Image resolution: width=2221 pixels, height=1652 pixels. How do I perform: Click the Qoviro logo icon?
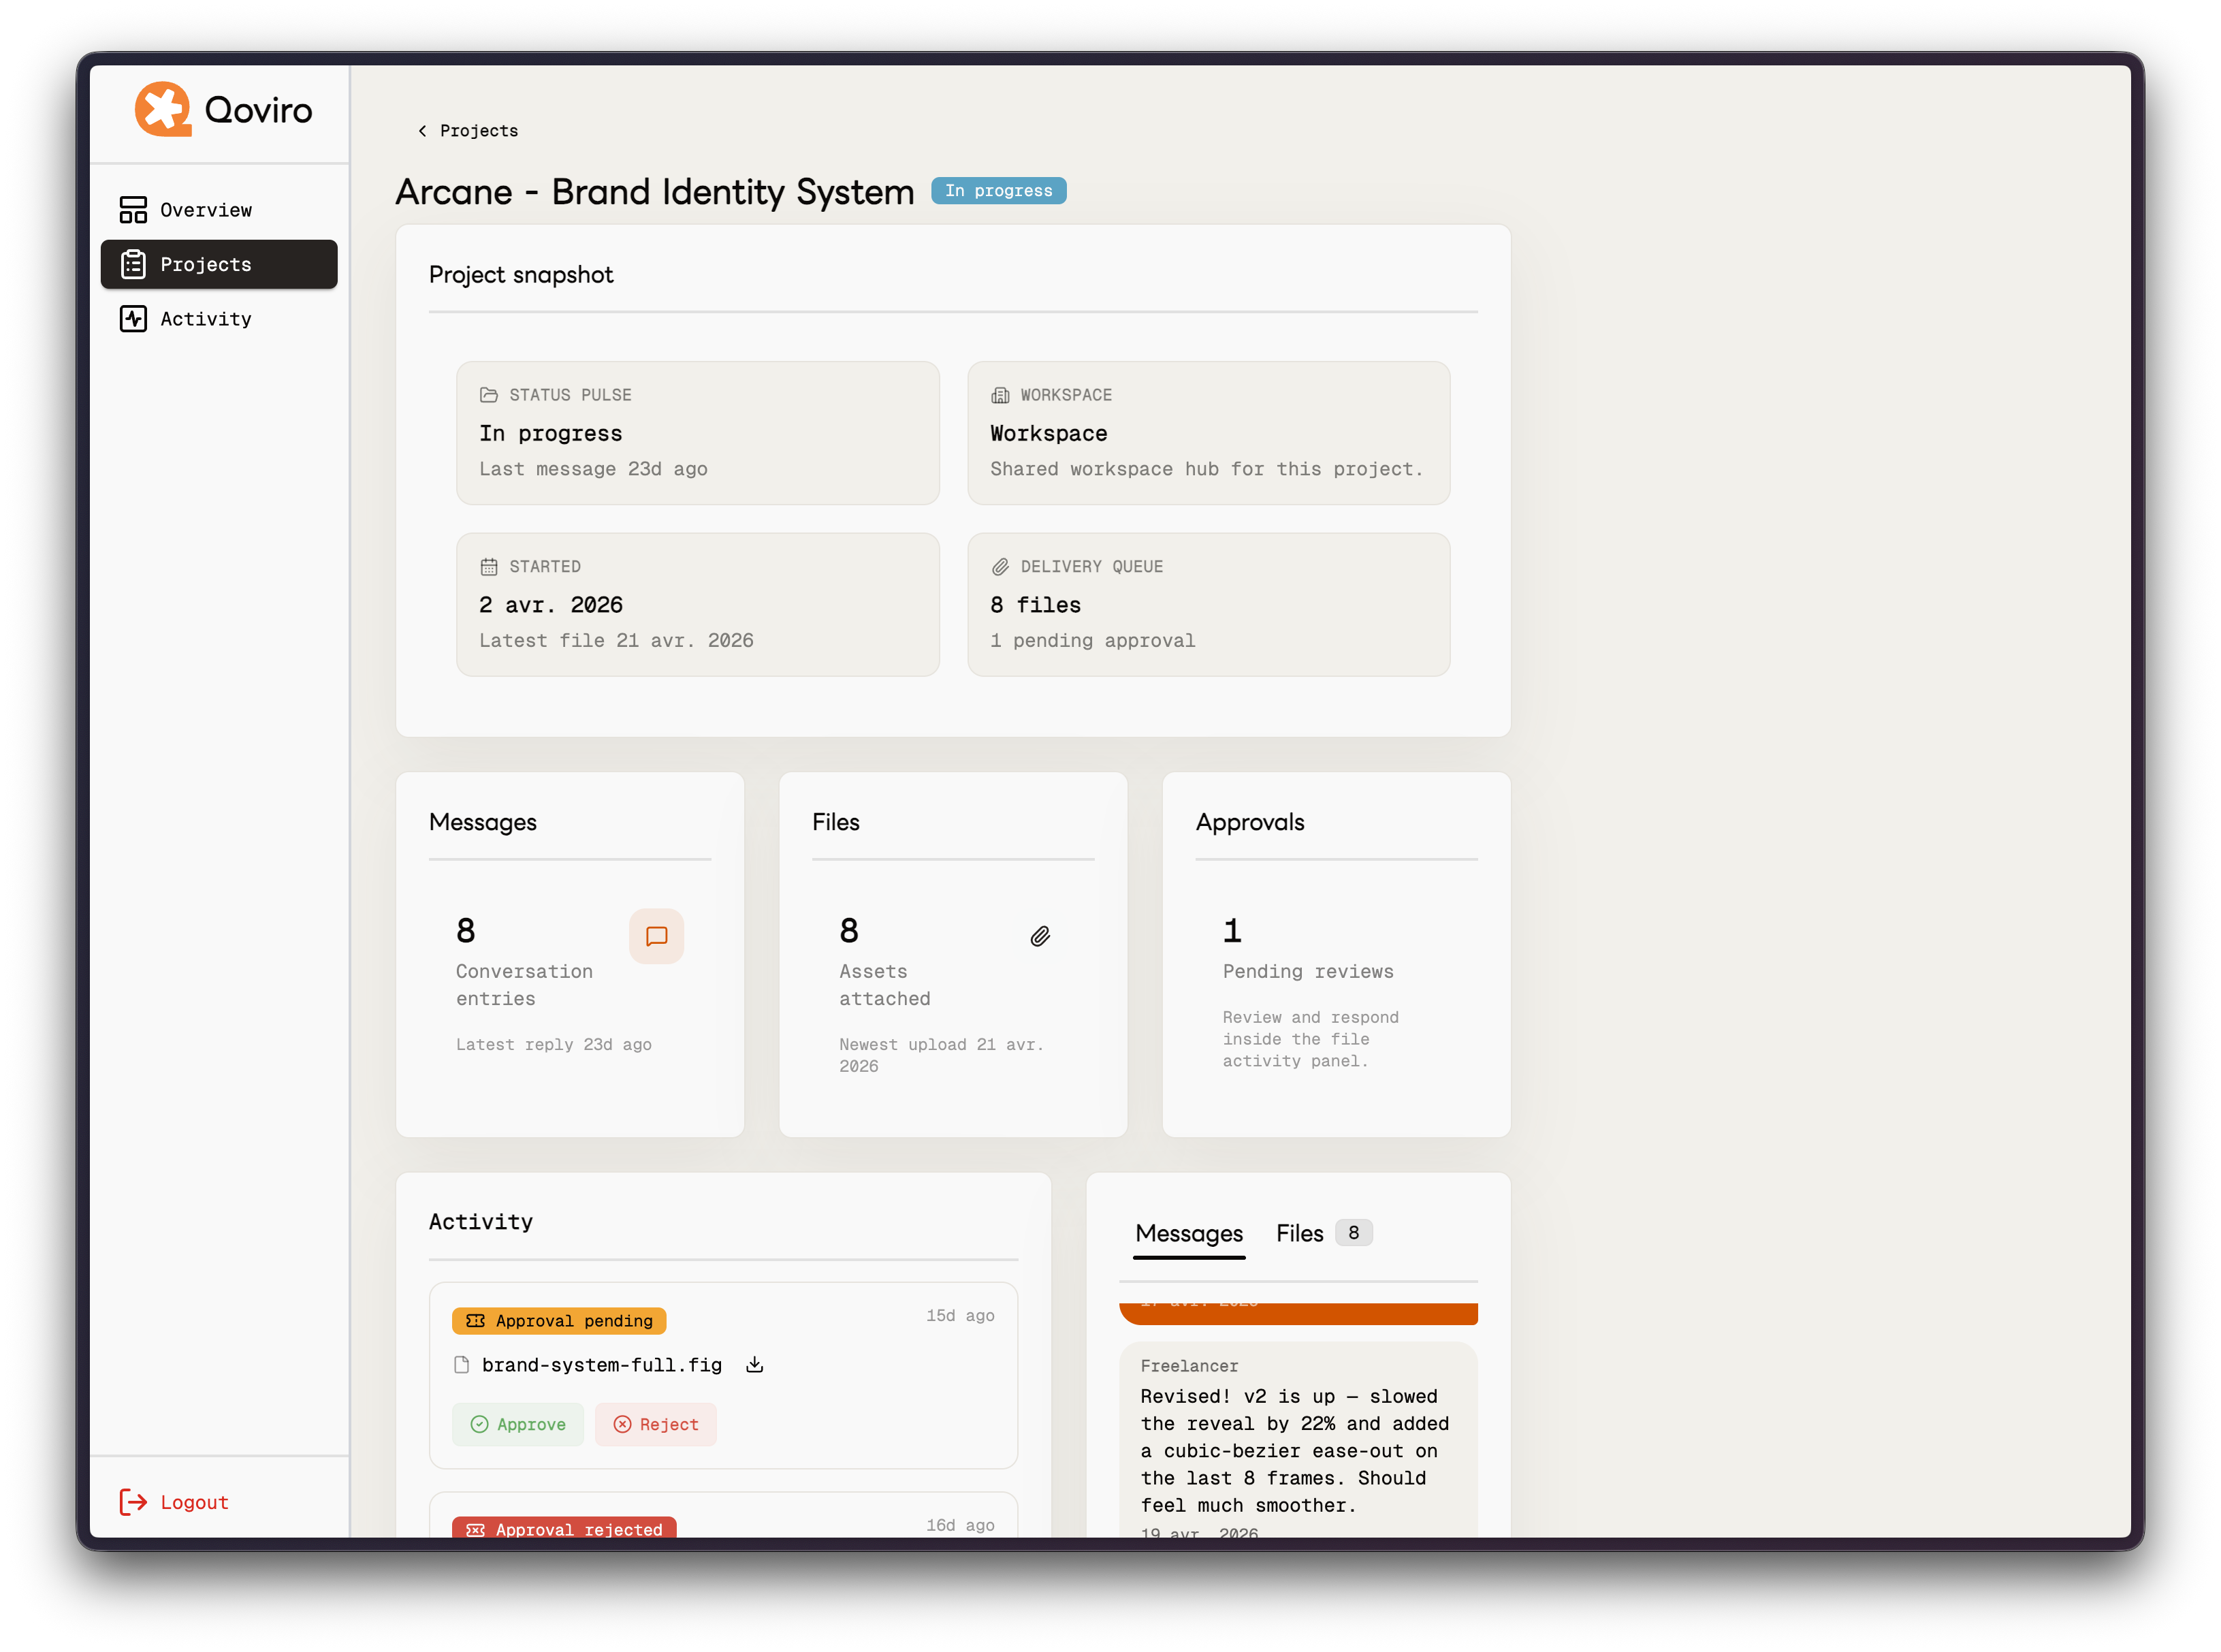(x=163, y=109)
